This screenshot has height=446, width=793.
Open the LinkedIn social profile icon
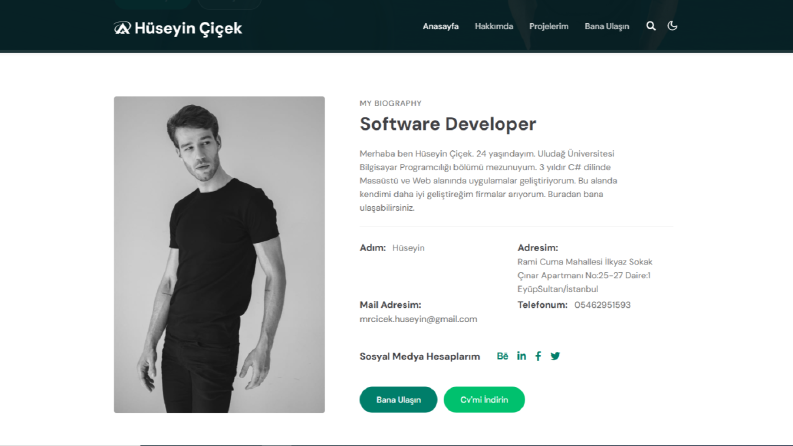tap(521, 356)
